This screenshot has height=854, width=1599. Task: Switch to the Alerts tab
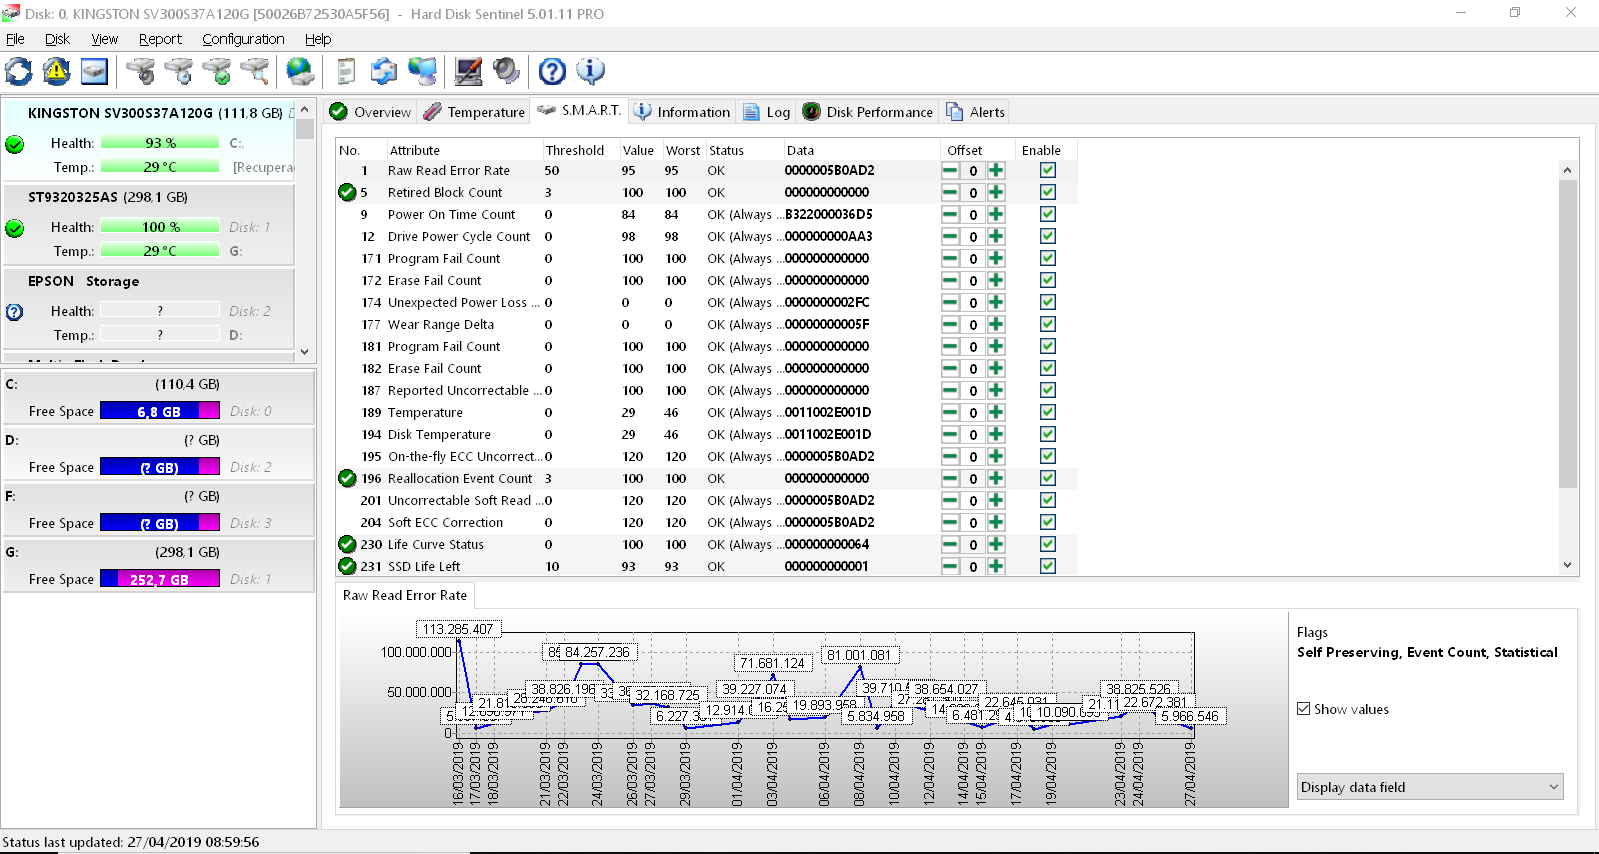point(976,112)
